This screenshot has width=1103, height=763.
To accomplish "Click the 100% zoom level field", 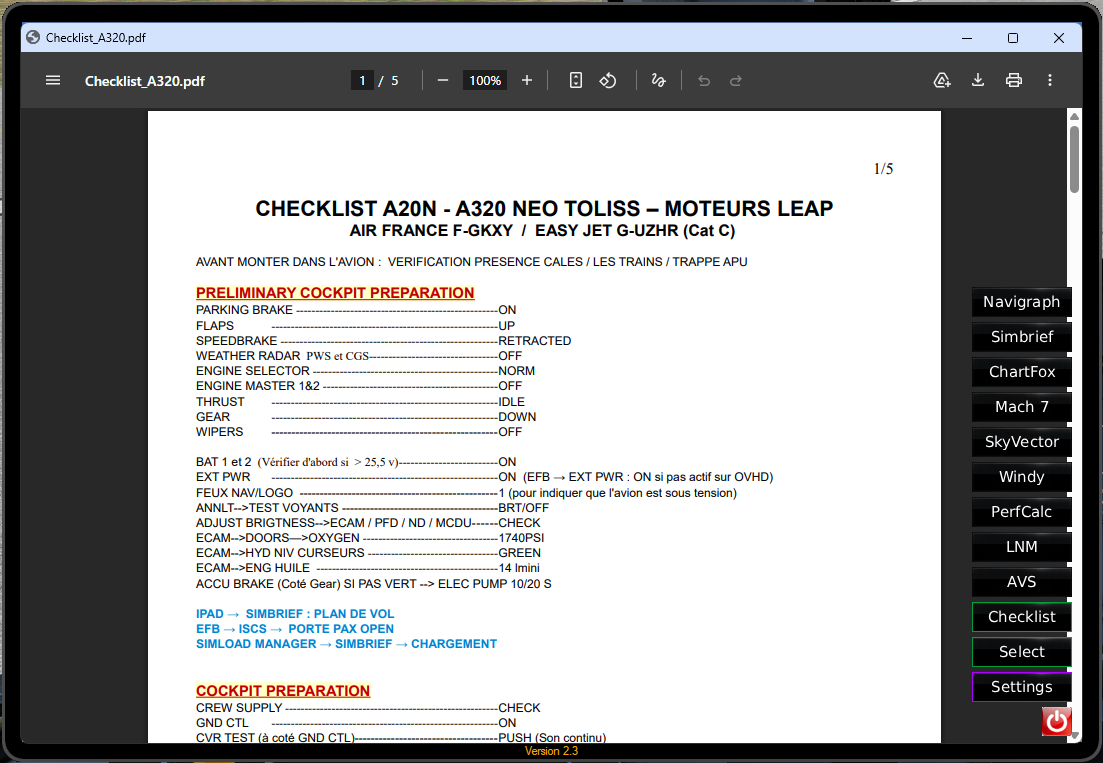I will coord(485,80).
